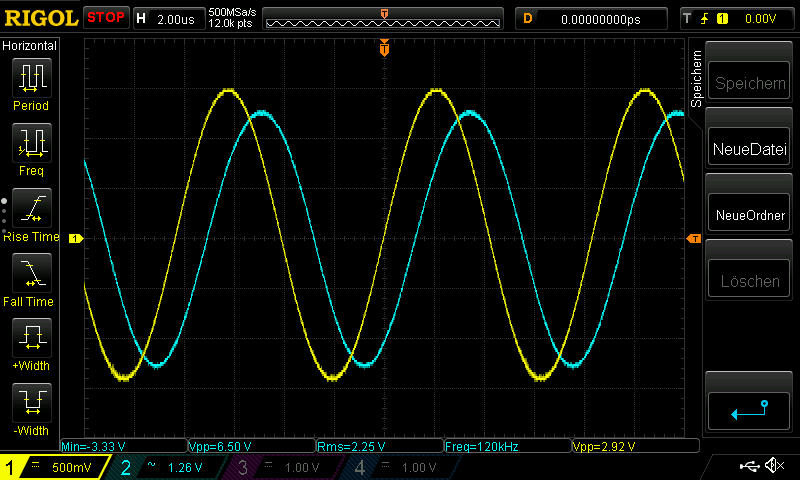
Task: Select the Period measurement icon
Action: (32, 78)
